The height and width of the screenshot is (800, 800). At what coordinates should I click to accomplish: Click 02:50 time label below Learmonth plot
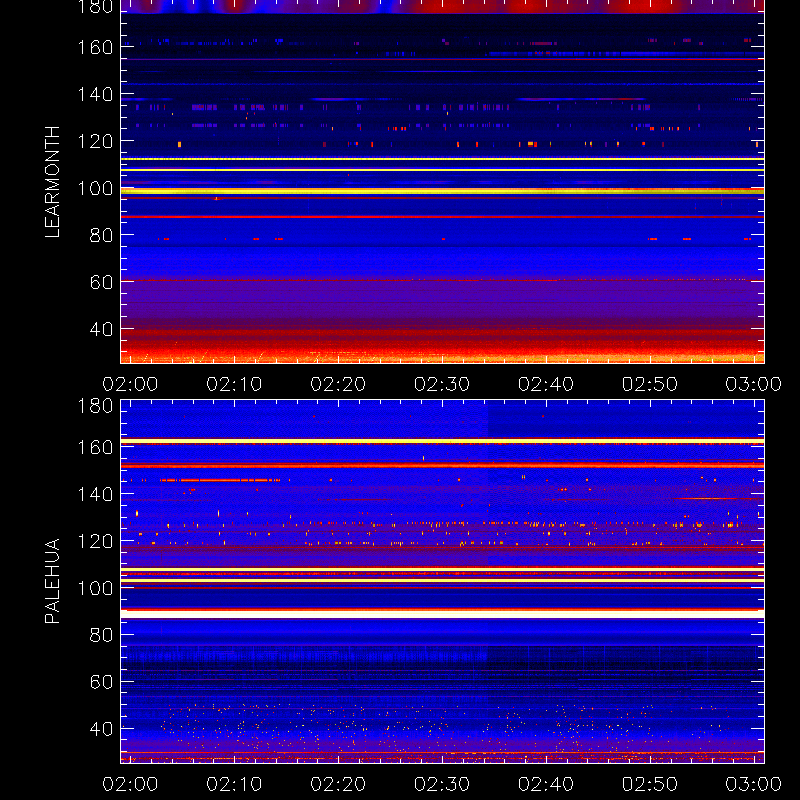pyautogui.click(x=649, y=384)
